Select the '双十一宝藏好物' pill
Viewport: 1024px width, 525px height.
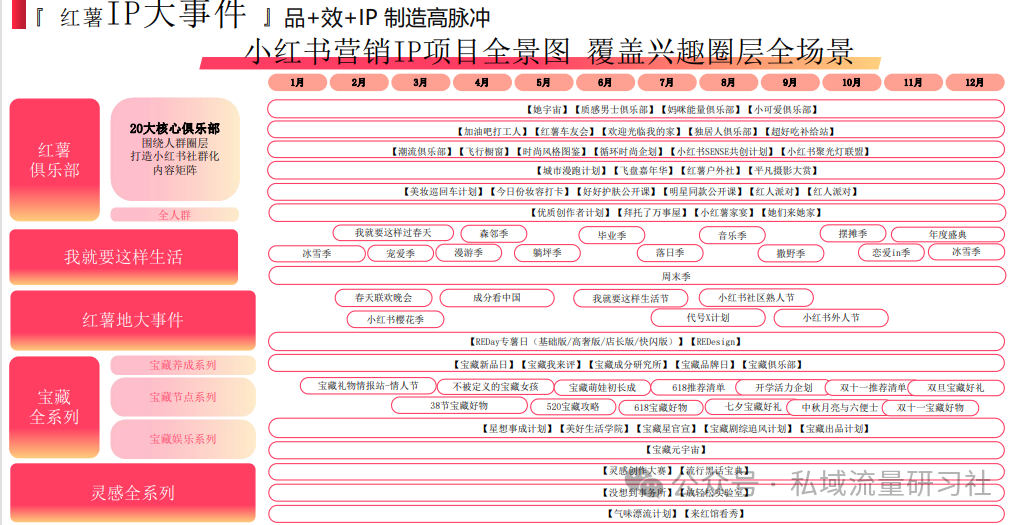(x=931, y=407)
